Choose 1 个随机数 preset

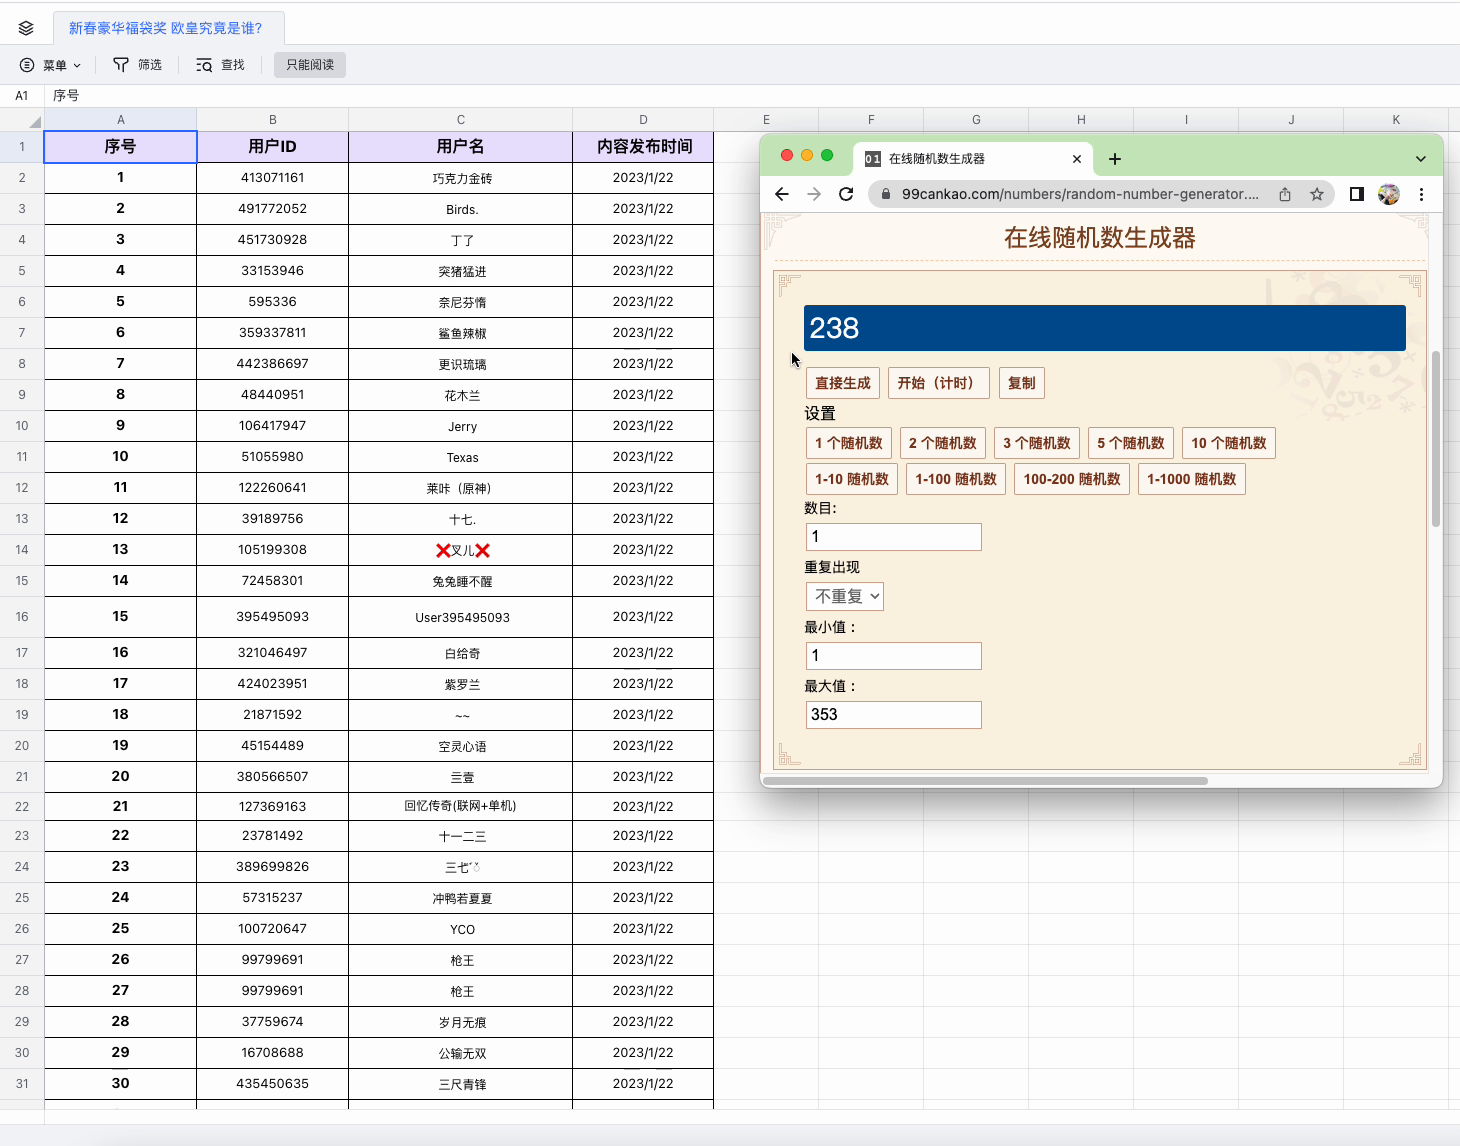[849, 443]
